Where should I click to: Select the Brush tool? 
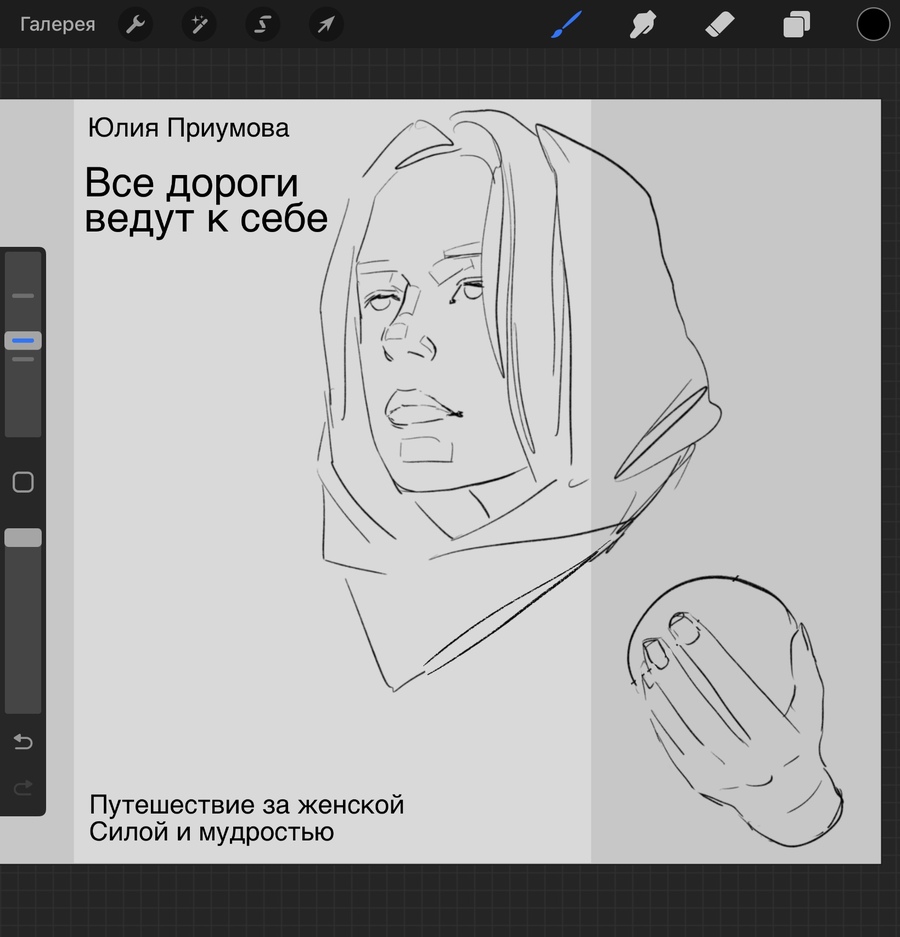coord(565,25)
